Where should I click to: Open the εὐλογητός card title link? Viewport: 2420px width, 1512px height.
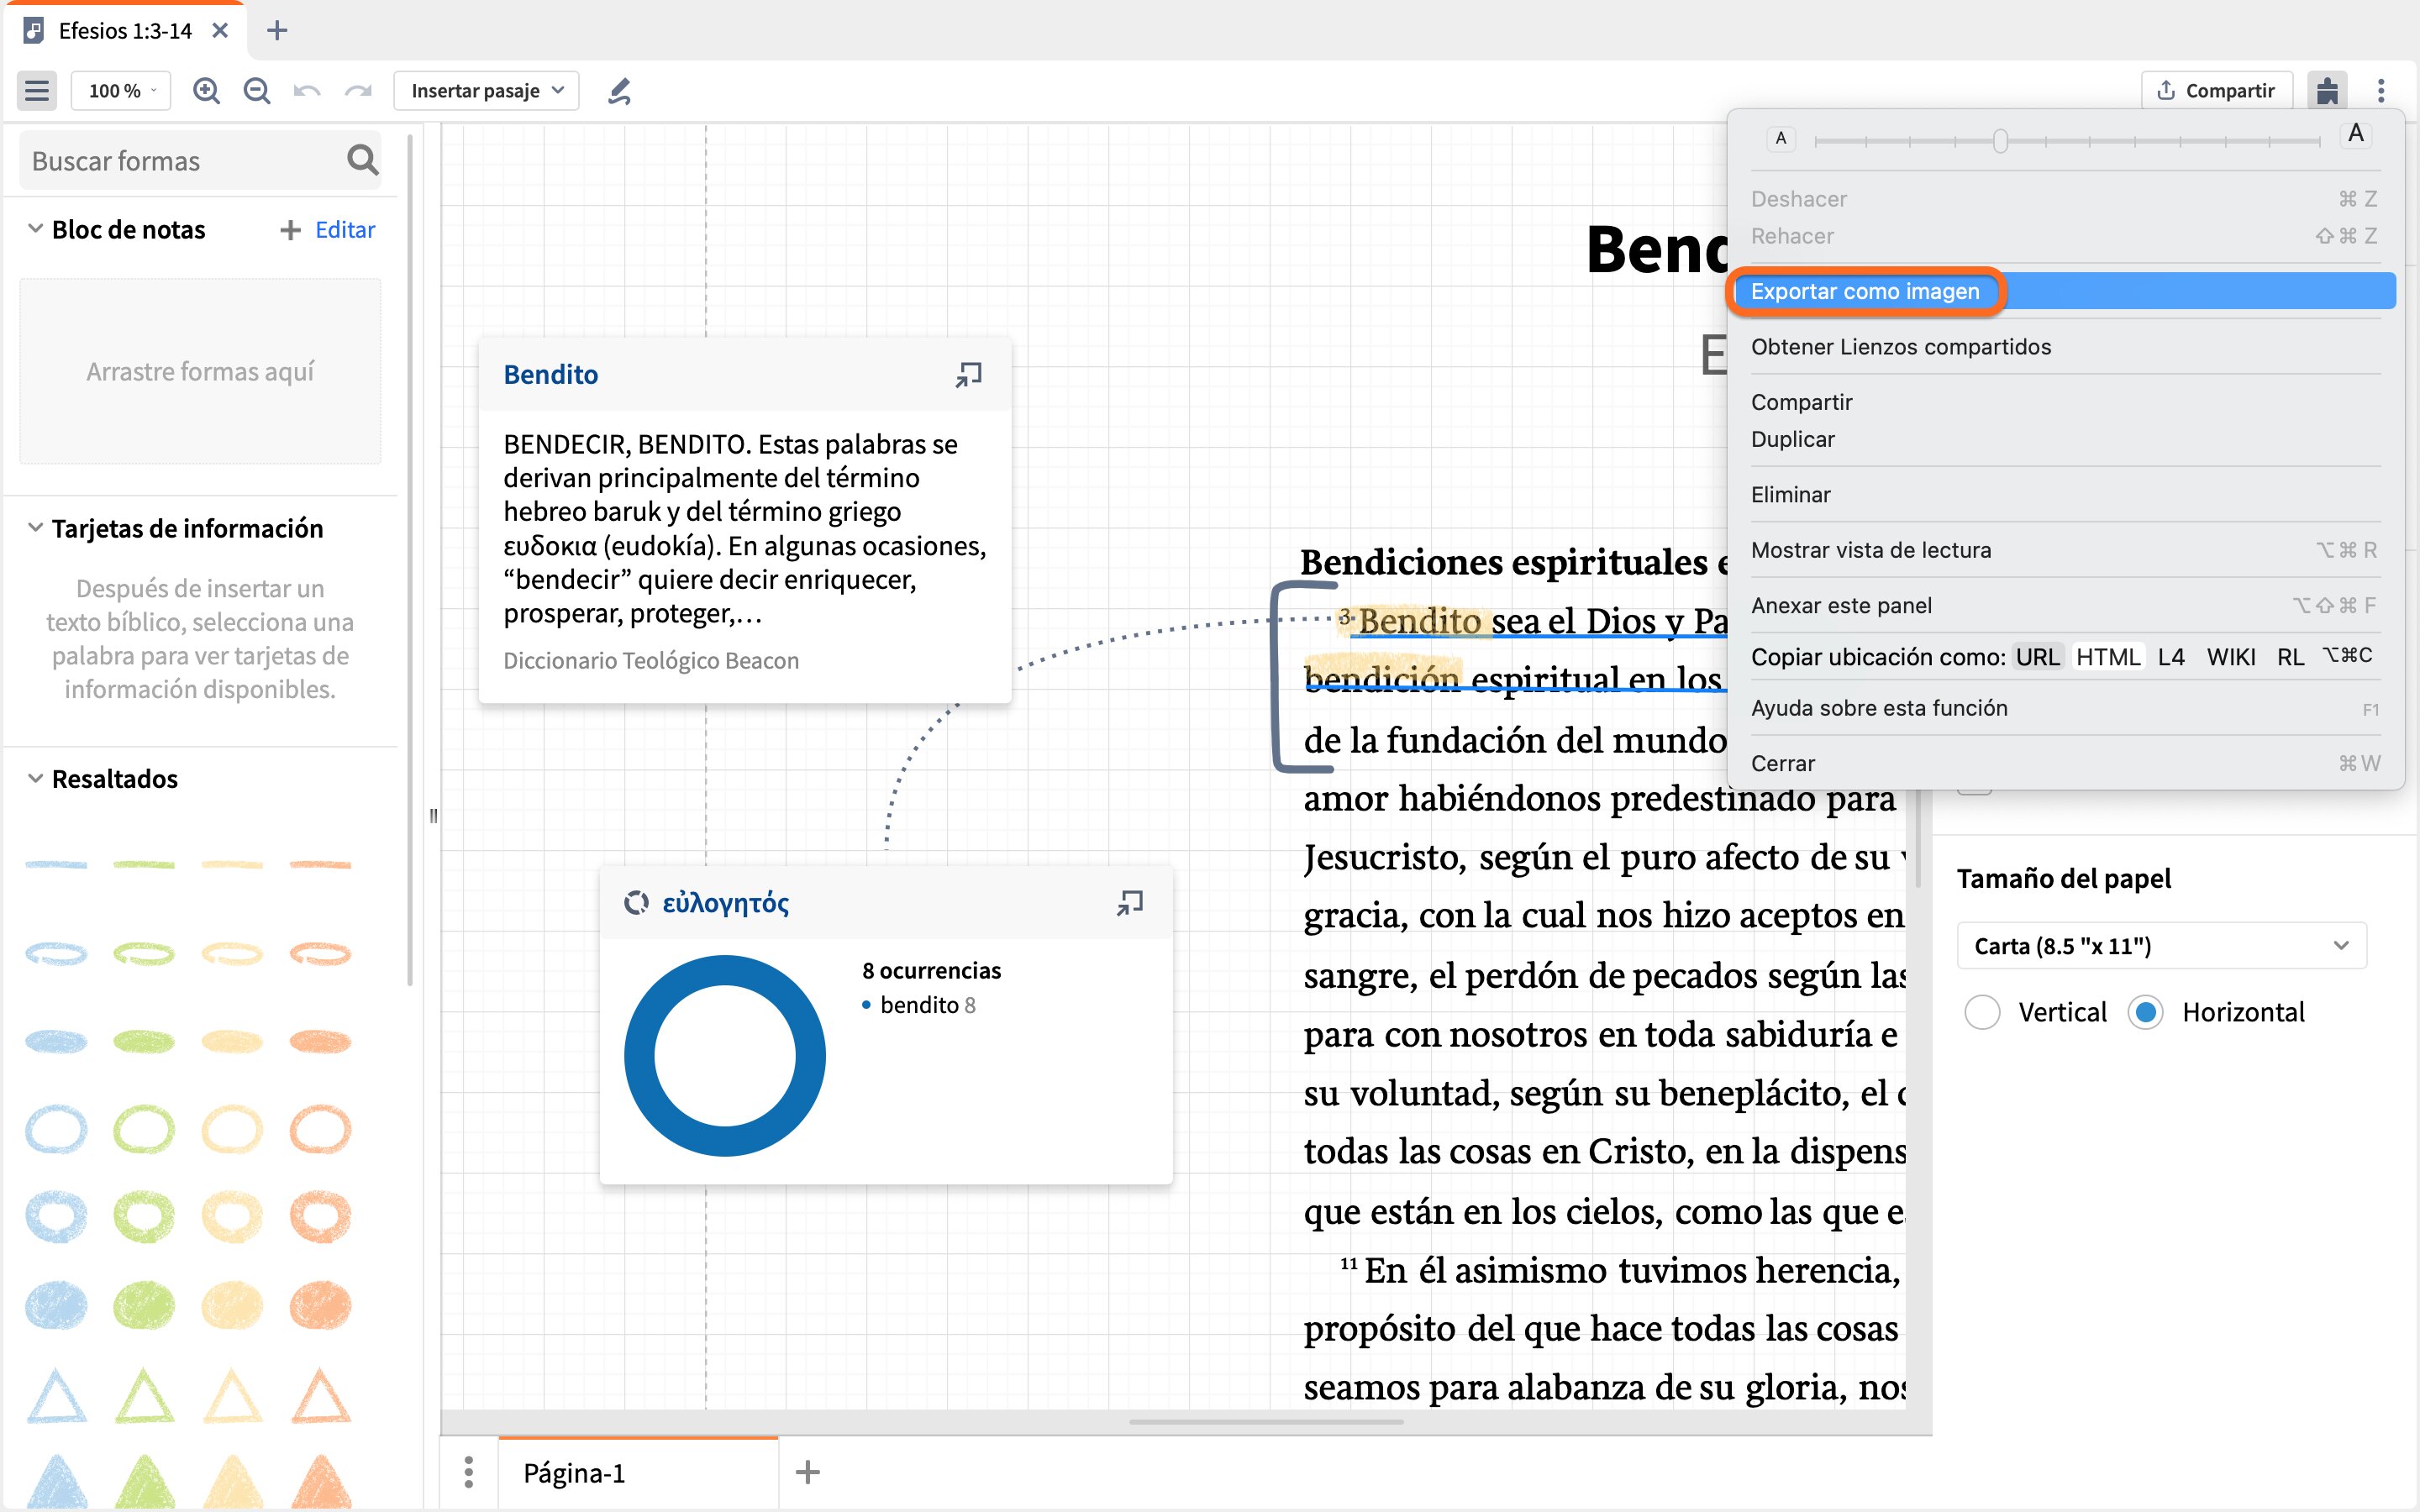pyautogui.click(x=726, y=903)
